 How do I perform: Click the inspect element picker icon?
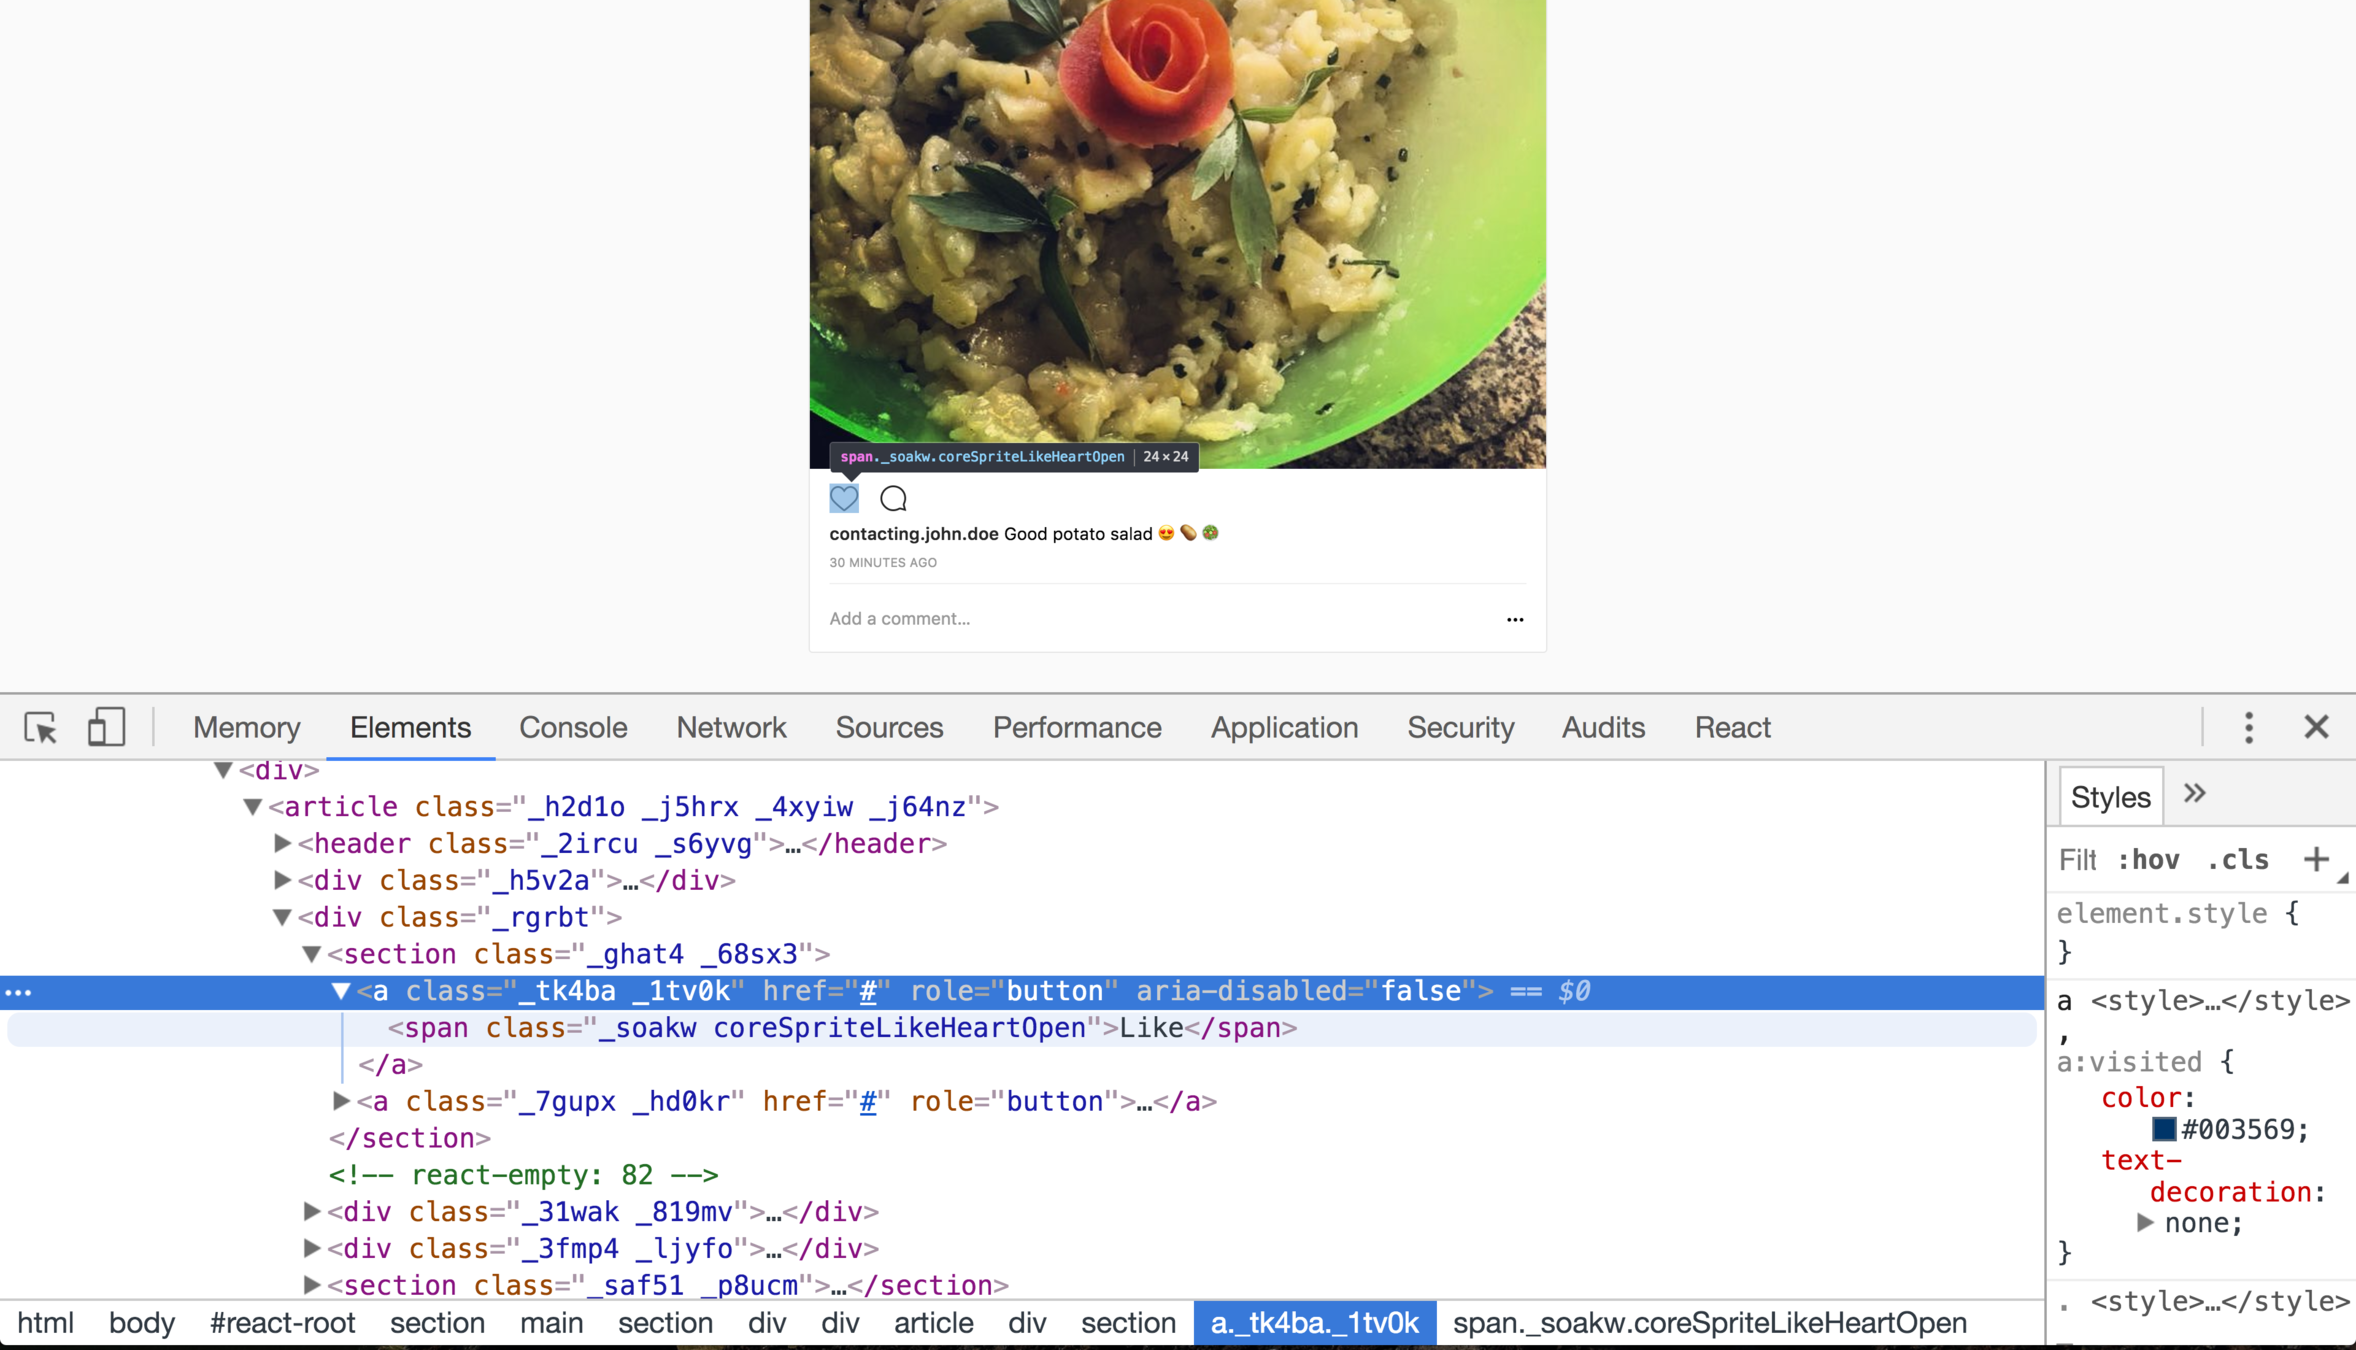[41, 727]
